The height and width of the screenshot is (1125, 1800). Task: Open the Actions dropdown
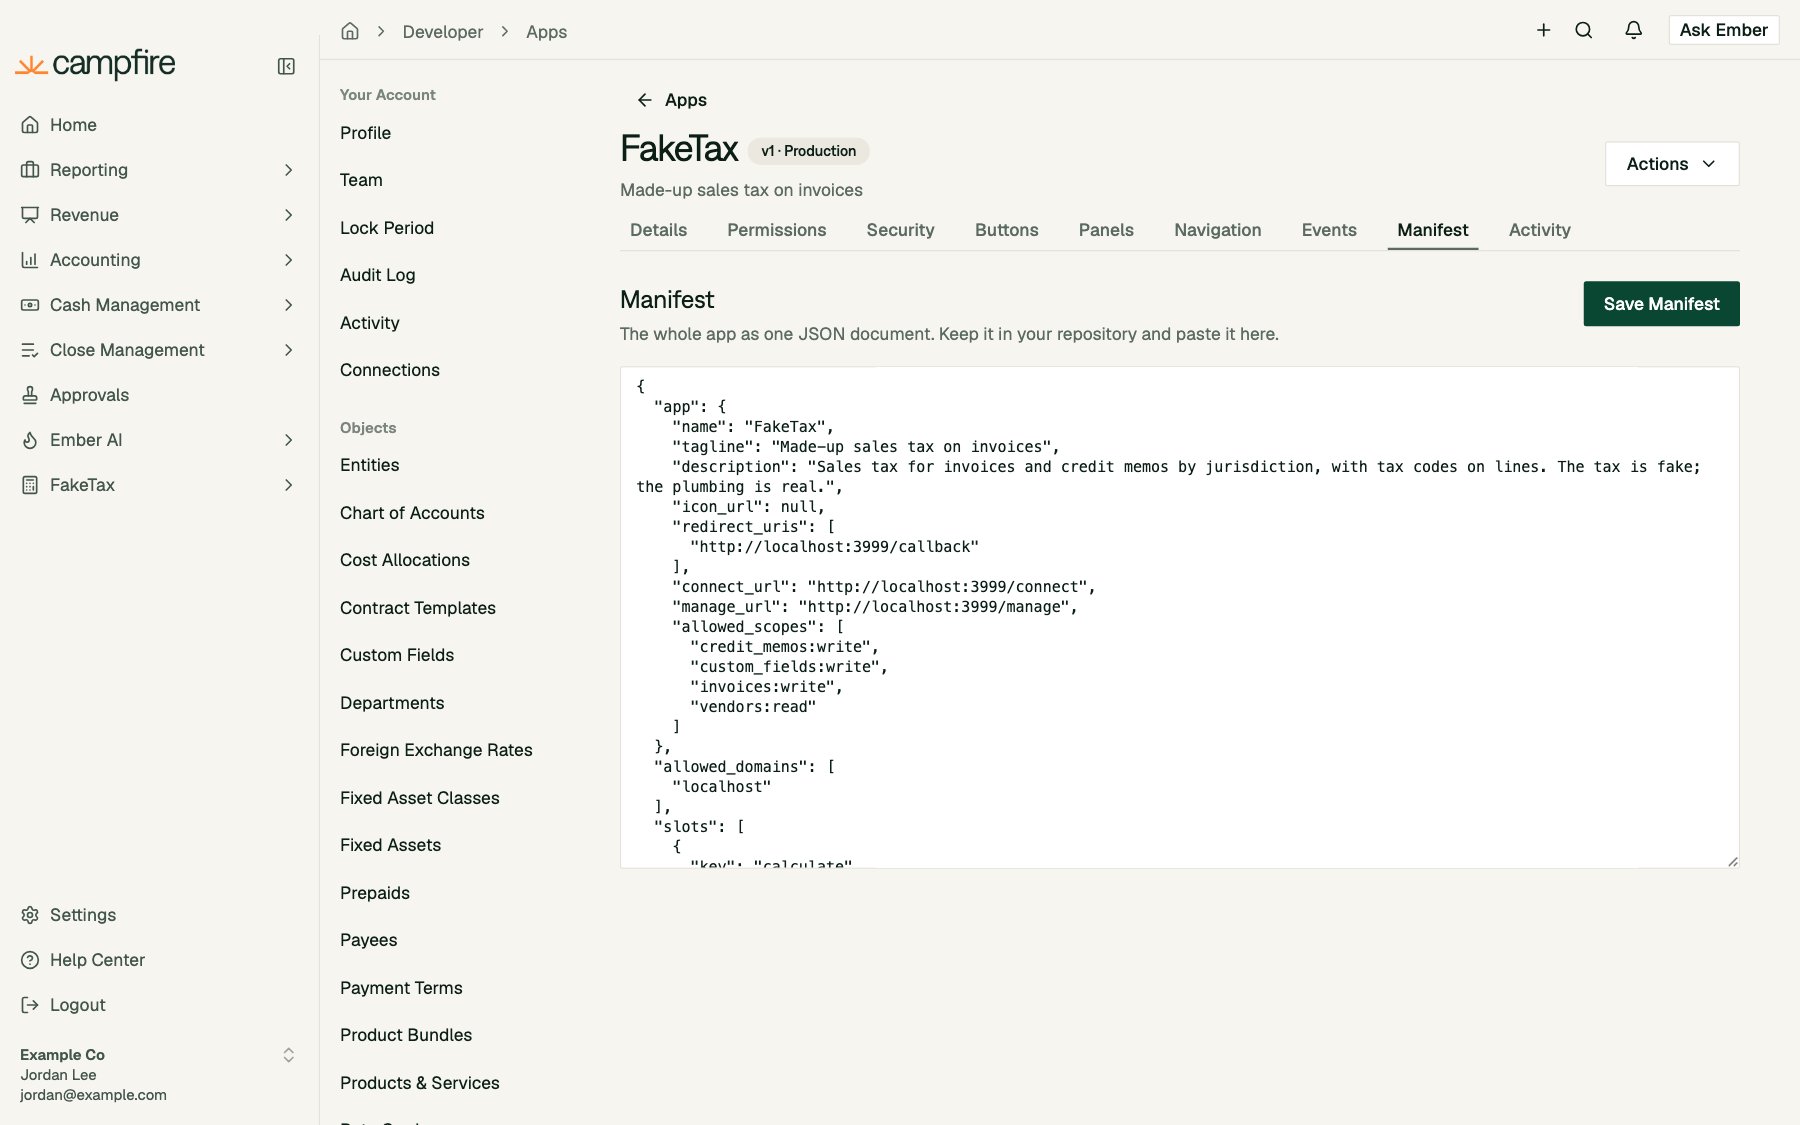tap(1672, 164)
